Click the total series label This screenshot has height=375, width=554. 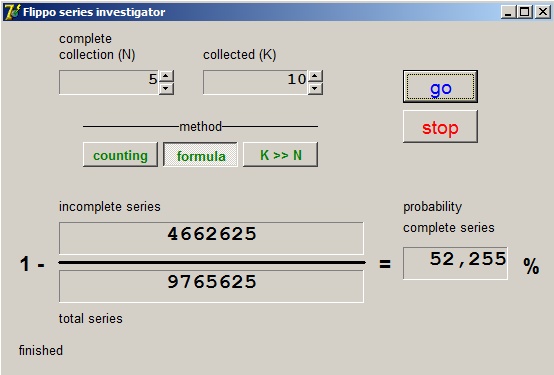(x=90, y=318)
